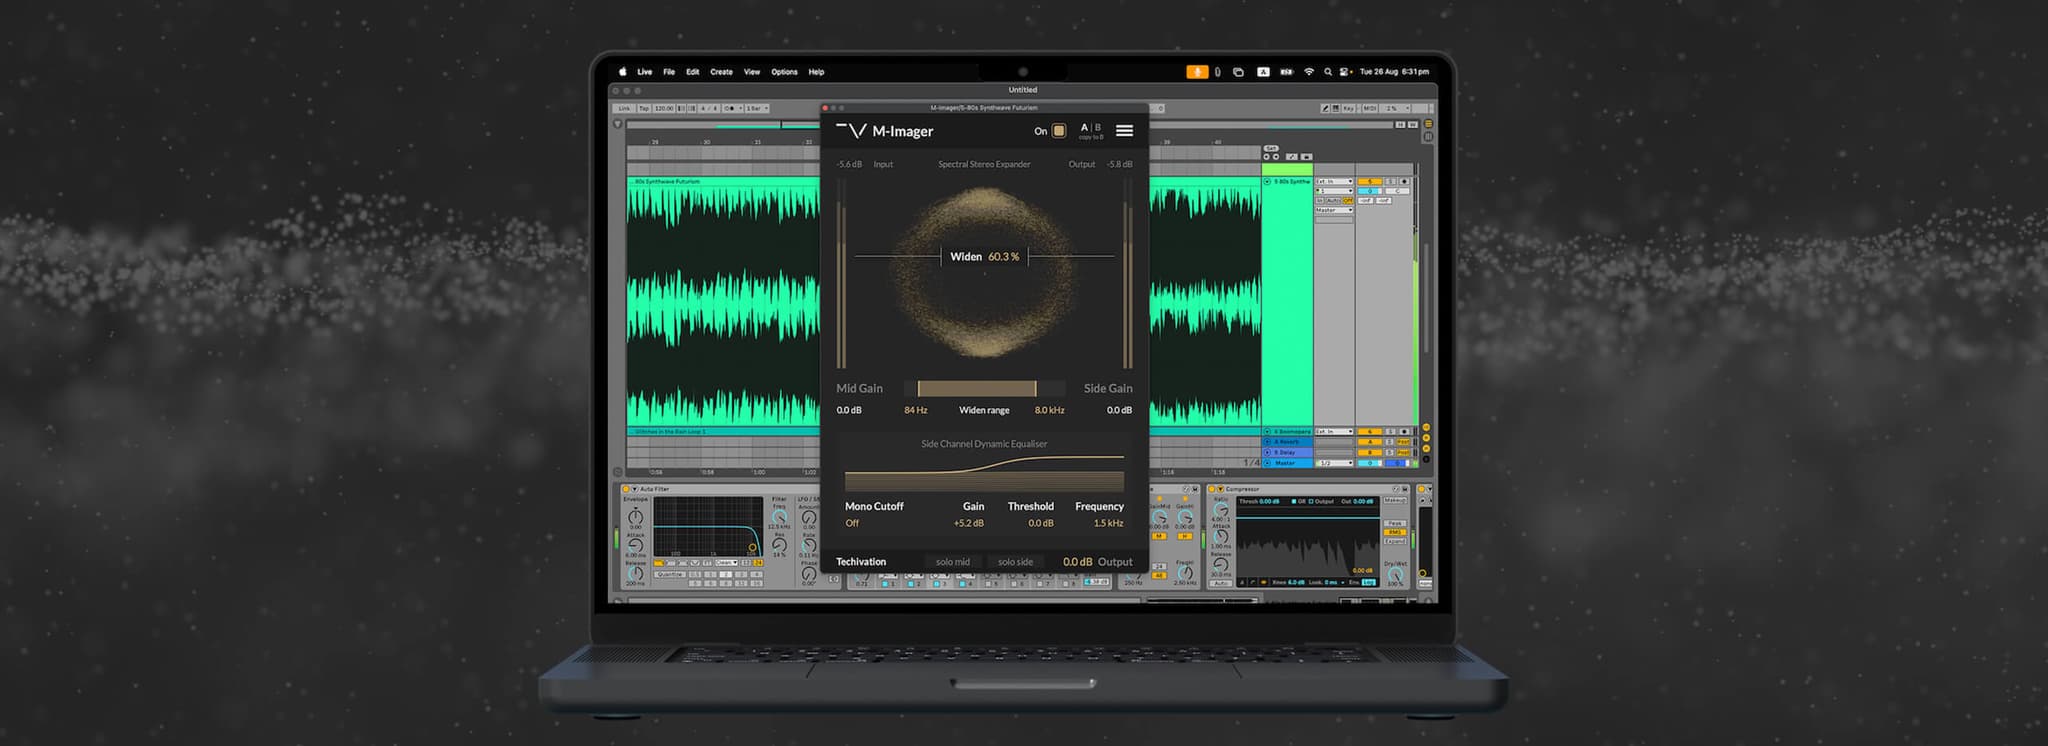Click the Wi-Fi status icon
This screenshot has height=746, width=2048.
pos(1308,72)
